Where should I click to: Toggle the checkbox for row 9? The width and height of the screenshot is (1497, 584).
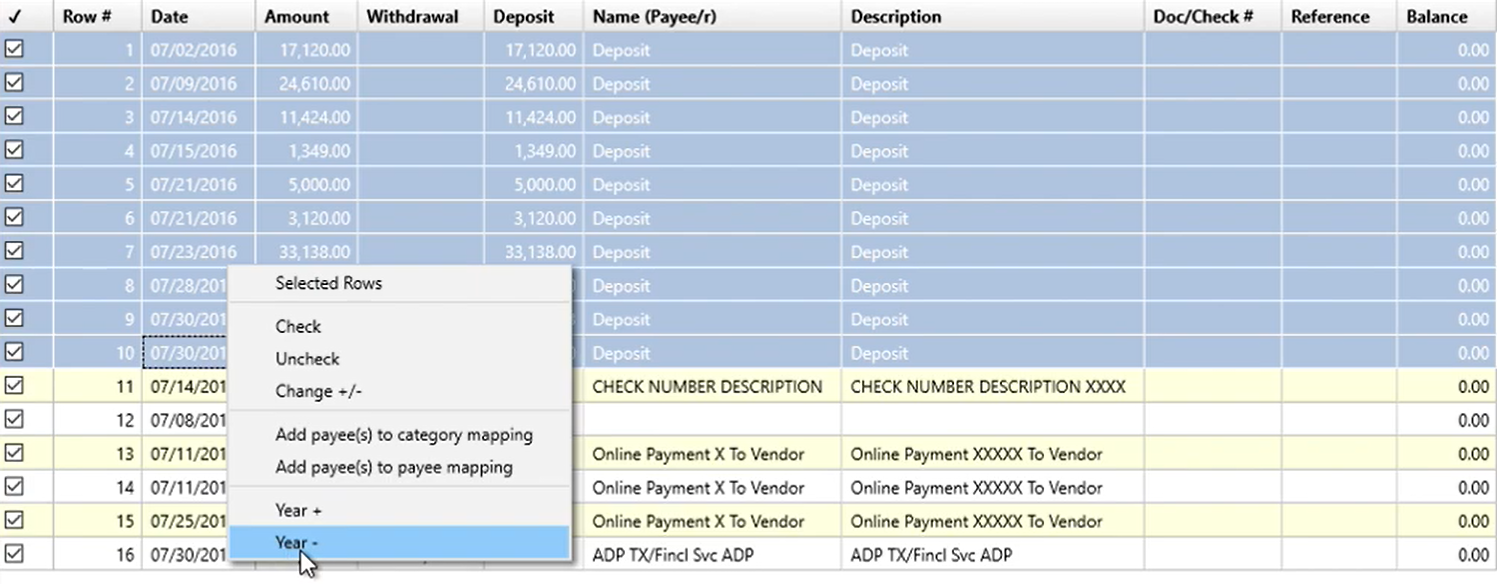click(x=14, y=318)
